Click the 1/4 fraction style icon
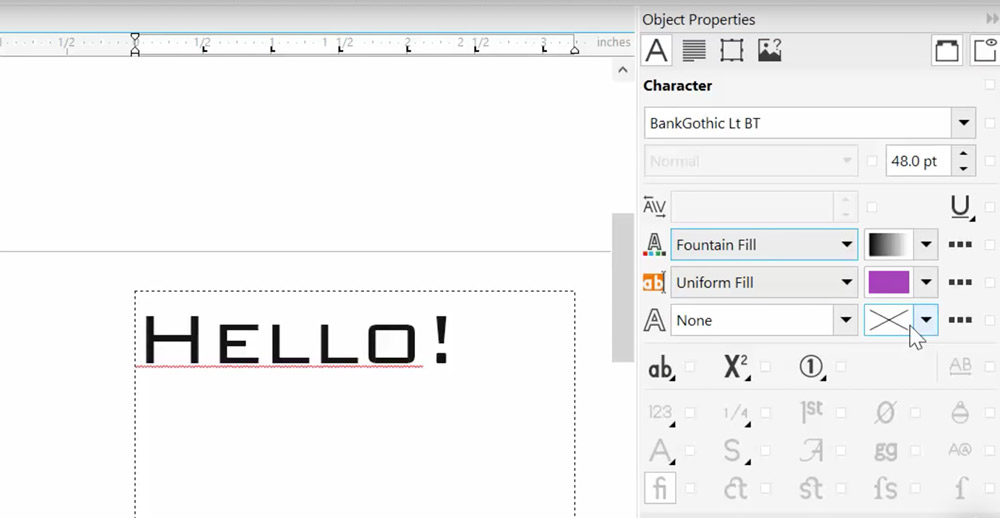The height and width of the screenshot is (518, 1000). tap(736, 413)
